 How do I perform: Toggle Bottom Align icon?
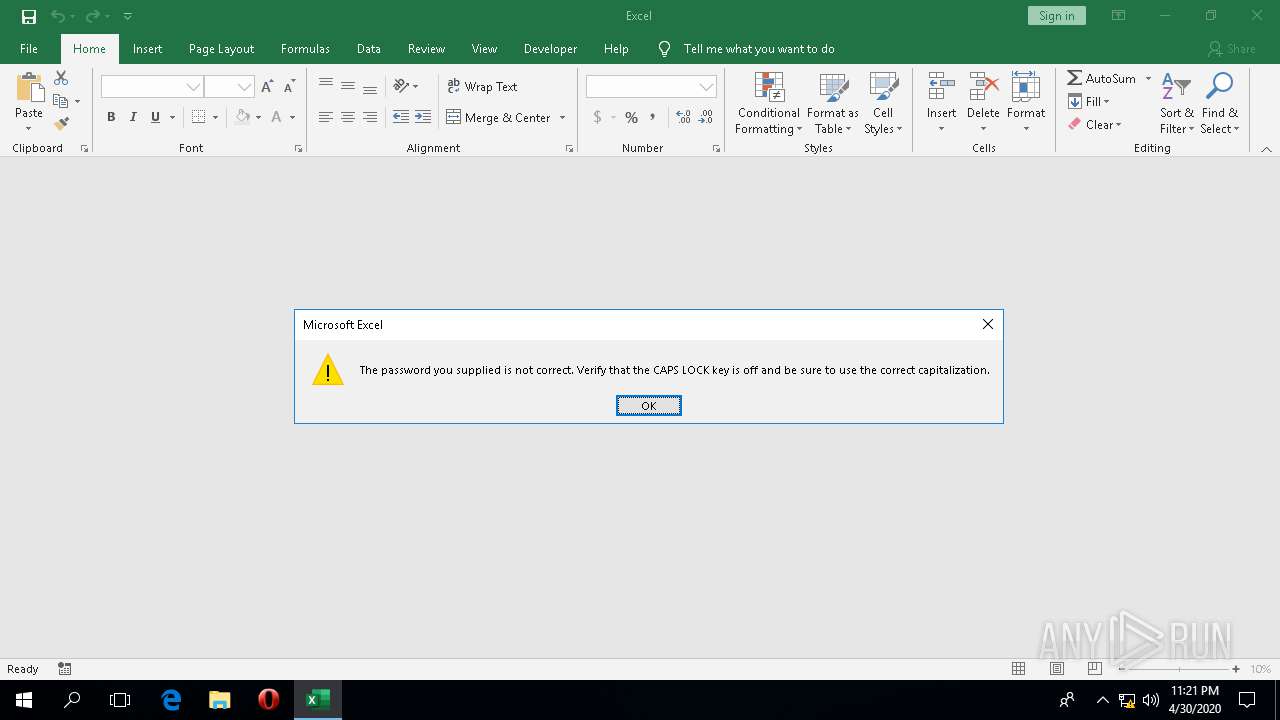370,87
